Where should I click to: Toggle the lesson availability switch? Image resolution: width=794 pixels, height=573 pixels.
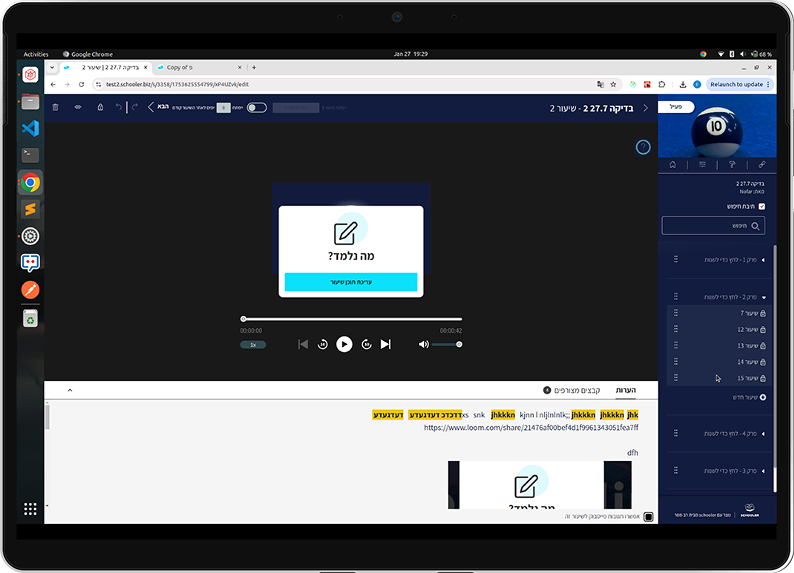pos(257,107)
